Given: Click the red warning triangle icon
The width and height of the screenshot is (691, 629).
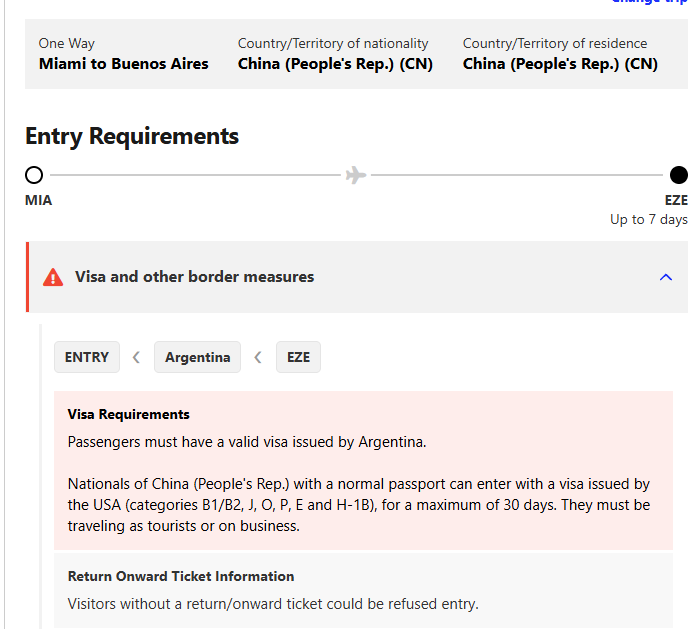Looking at the screenshot, I should pyautogui.click(x=53, y=277).
